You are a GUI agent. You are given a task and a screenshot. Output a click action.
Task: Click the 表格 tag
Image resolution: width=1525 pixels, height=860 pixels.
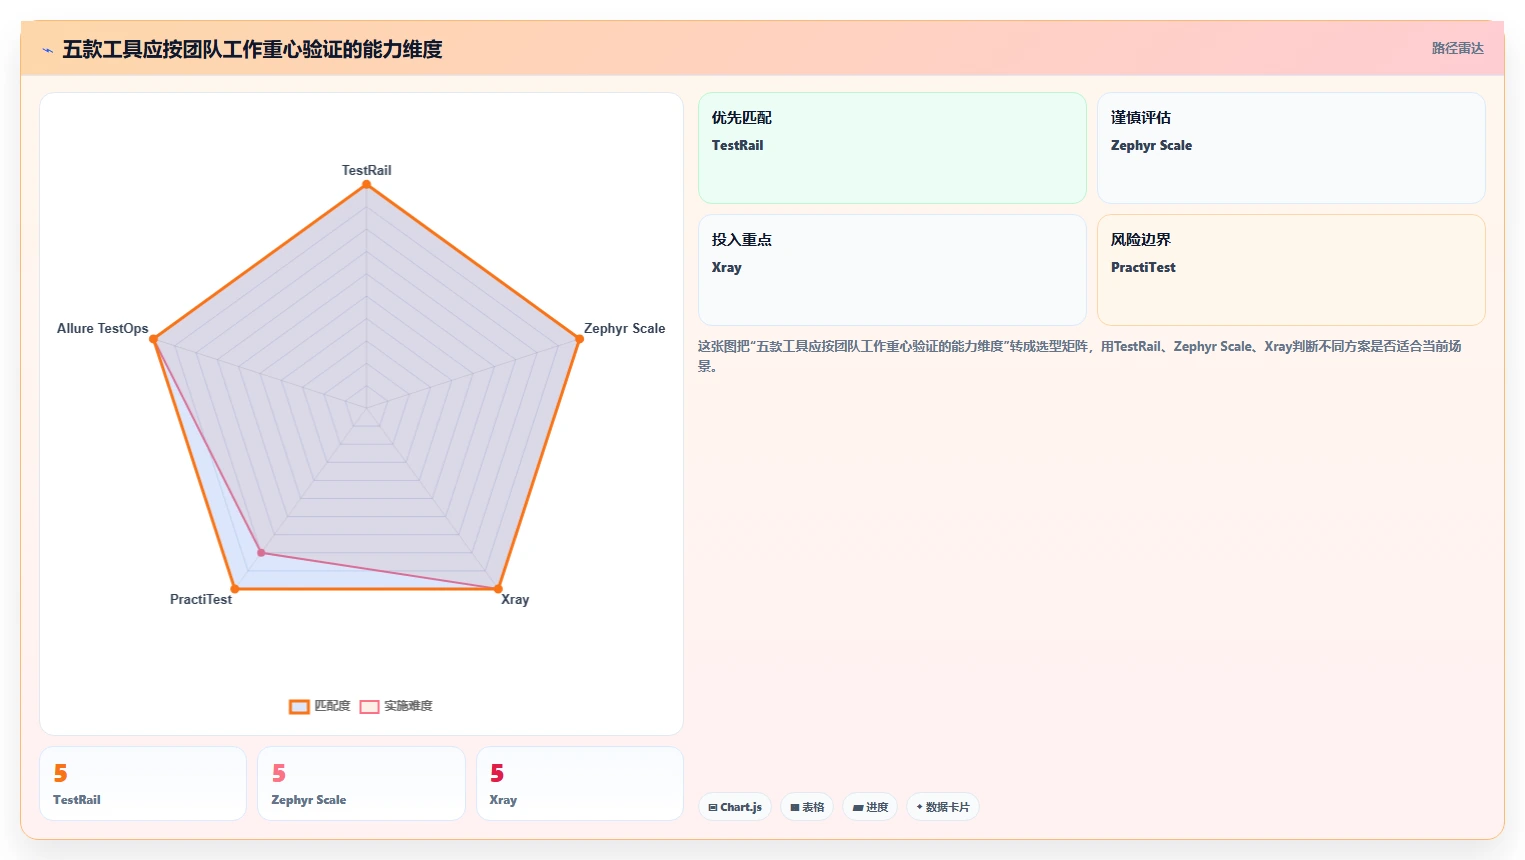tap(807, 807)
